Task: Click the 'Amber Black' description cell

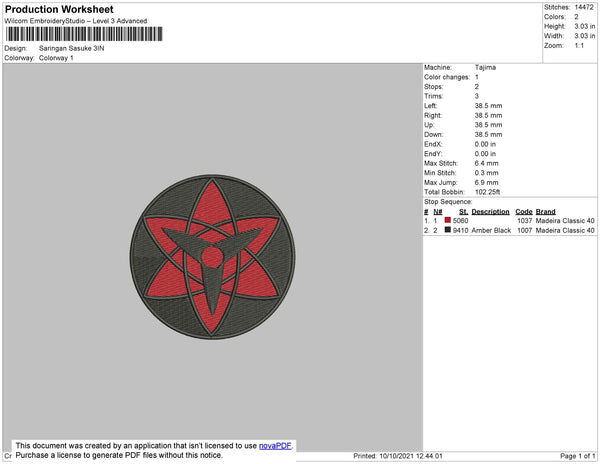Action: pos(491,230)
